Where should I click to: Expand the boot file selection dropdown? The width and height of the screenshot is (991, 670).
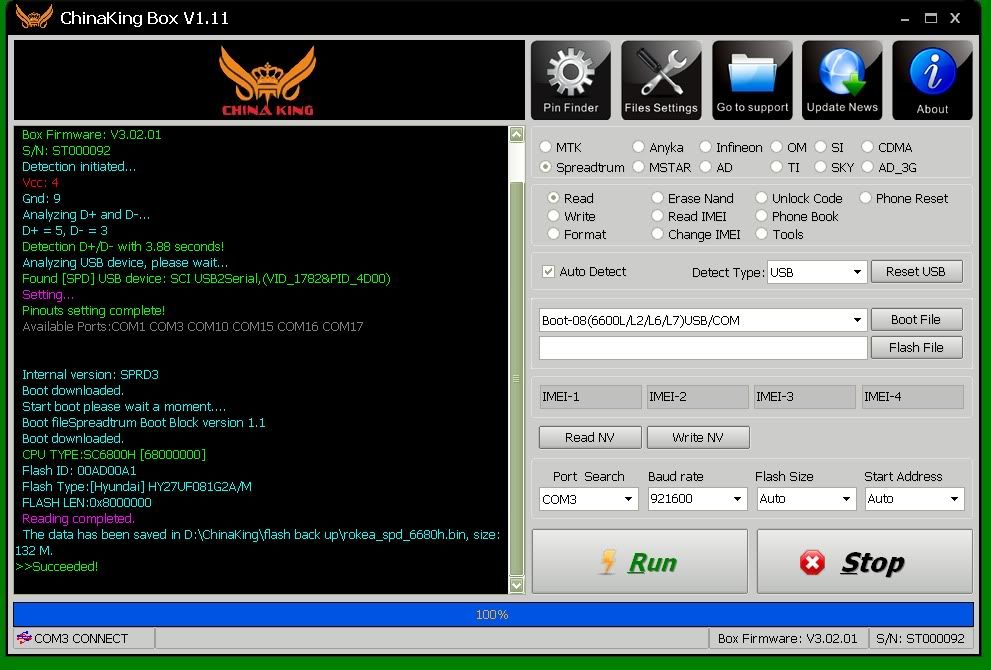[x=702, y=320]
